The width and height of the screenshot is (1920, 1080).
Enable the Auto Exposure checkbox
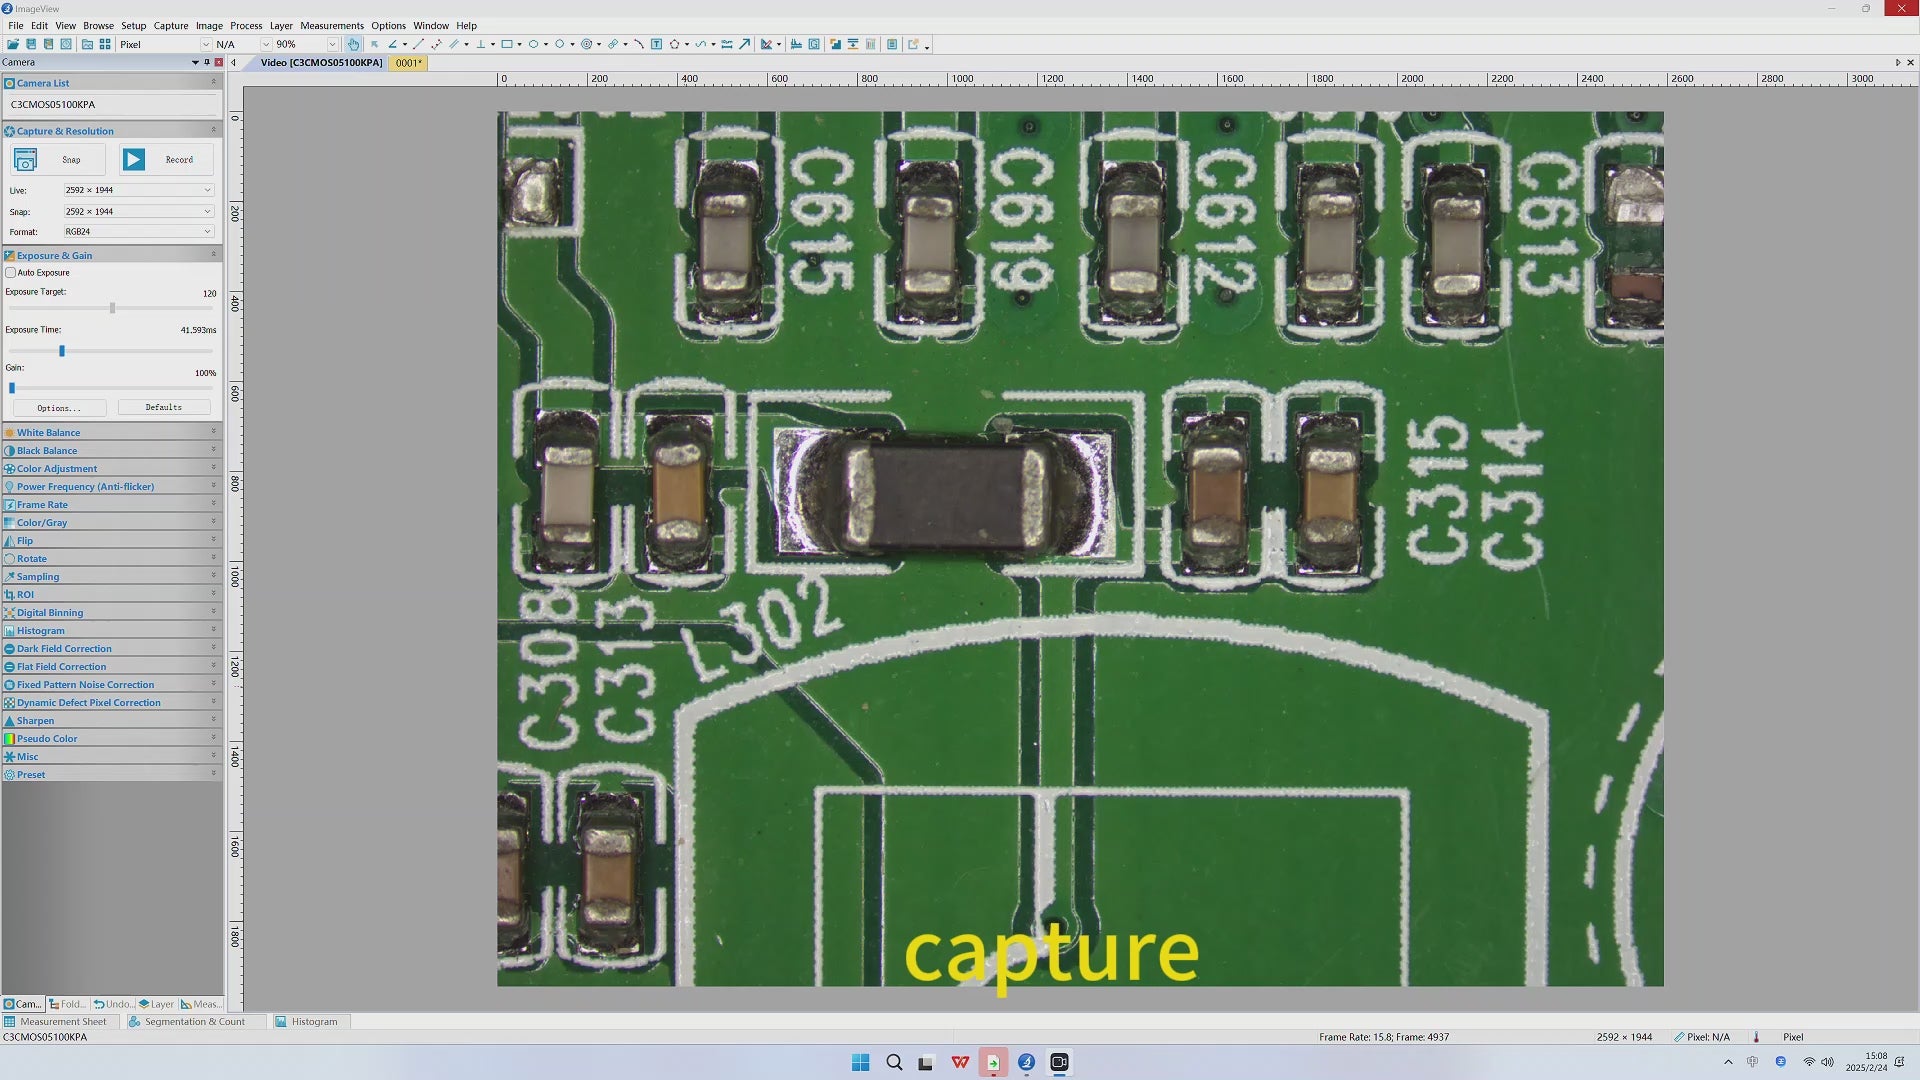click(x=11, y=272)
